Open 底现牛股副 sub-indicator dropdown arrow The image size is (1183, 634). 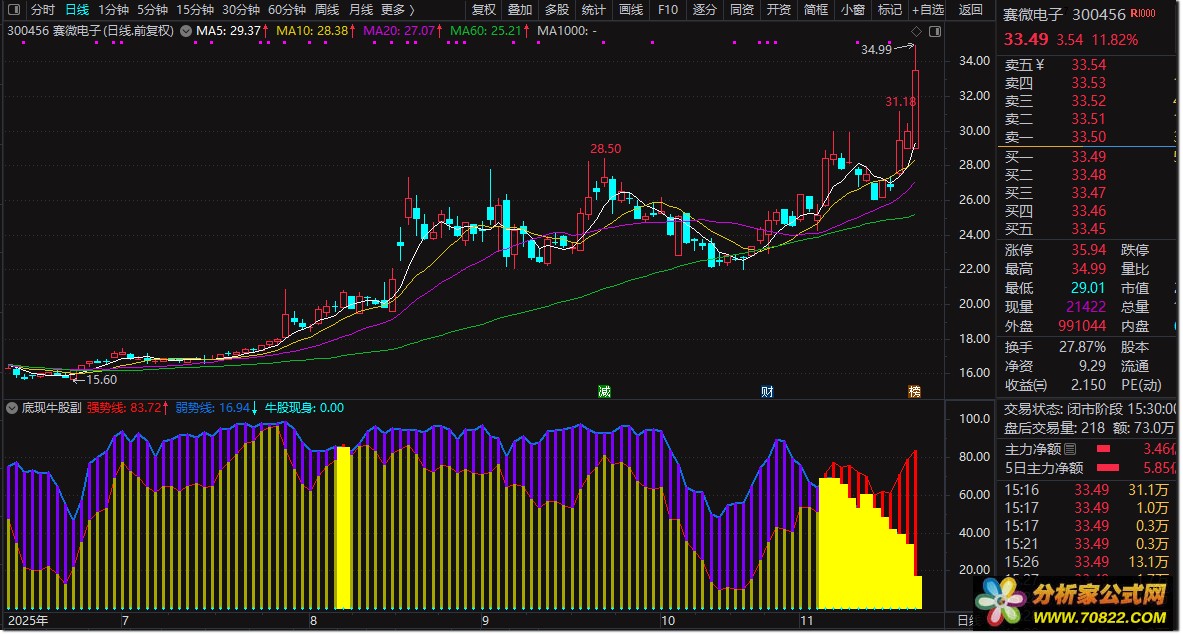click(12, 408)
